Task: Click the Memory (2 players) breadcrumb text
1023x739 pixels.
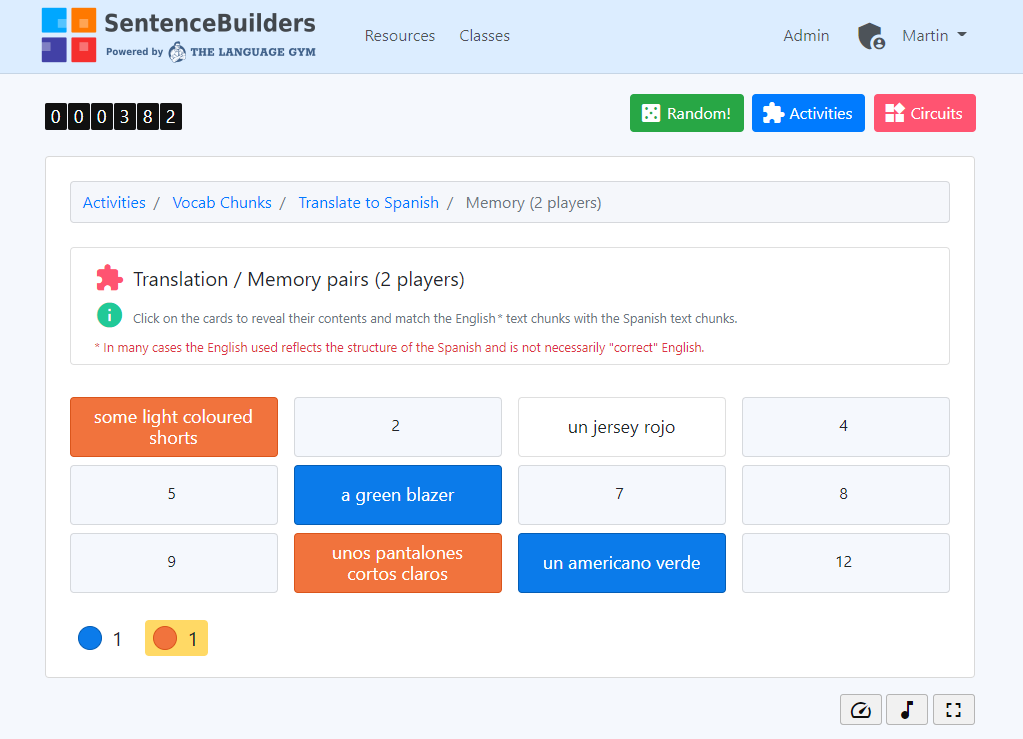Action: point(534,203)
